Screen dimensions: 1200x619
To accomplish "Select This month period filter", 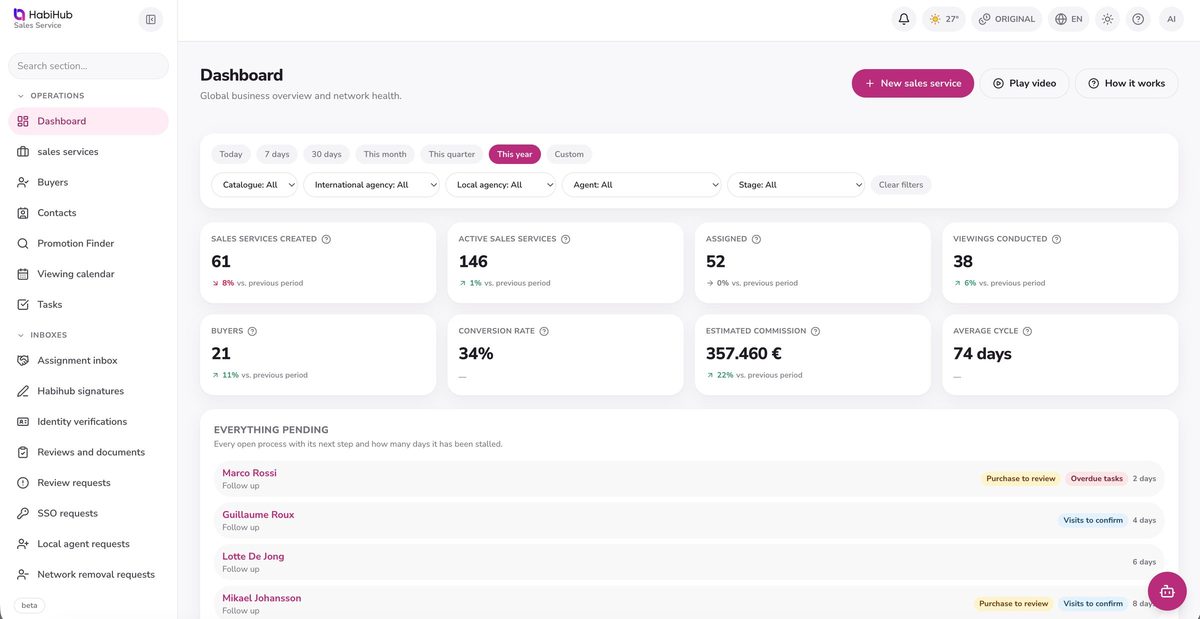I will click(385, 154).
